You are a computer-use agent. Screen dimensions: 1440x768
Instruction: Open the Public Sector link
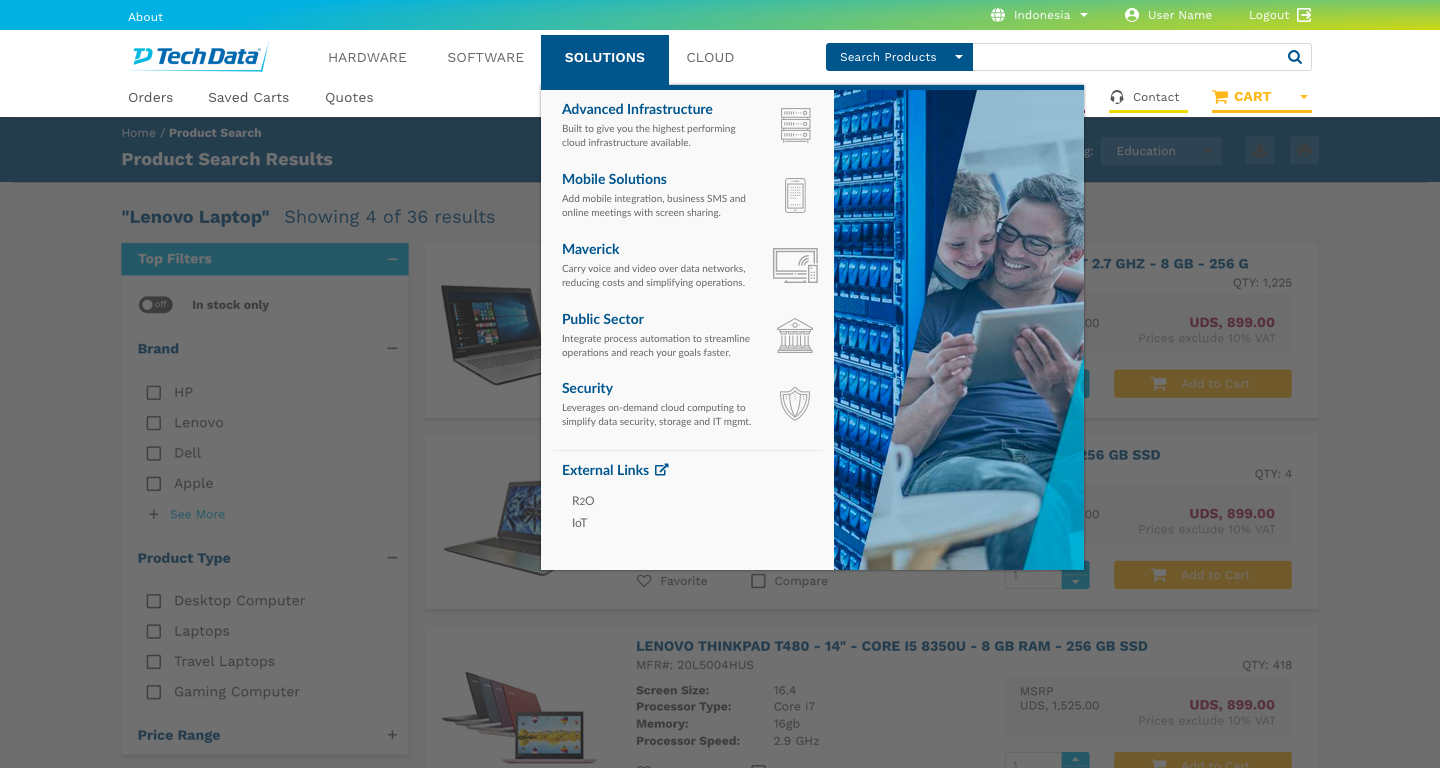pyautogui.click(x=603, y=319)
